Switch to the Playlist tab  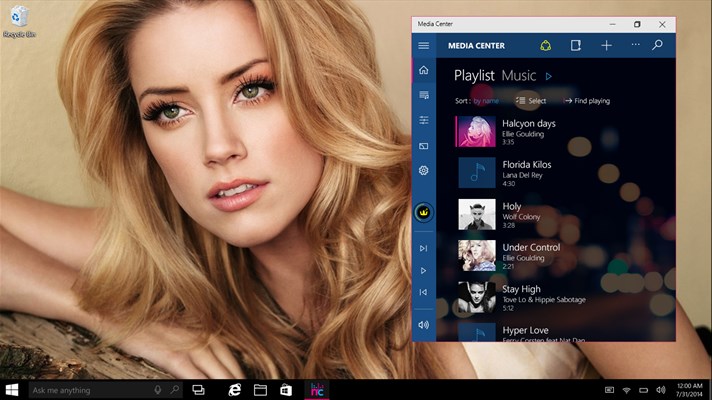(x=474, y=76)
